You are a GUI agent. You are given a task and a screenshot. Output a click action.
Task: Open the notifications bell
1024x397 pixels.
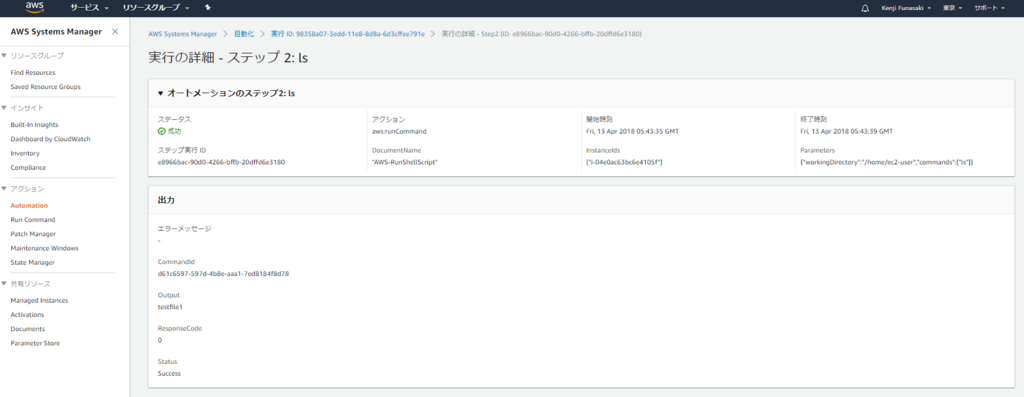point(865,8)
